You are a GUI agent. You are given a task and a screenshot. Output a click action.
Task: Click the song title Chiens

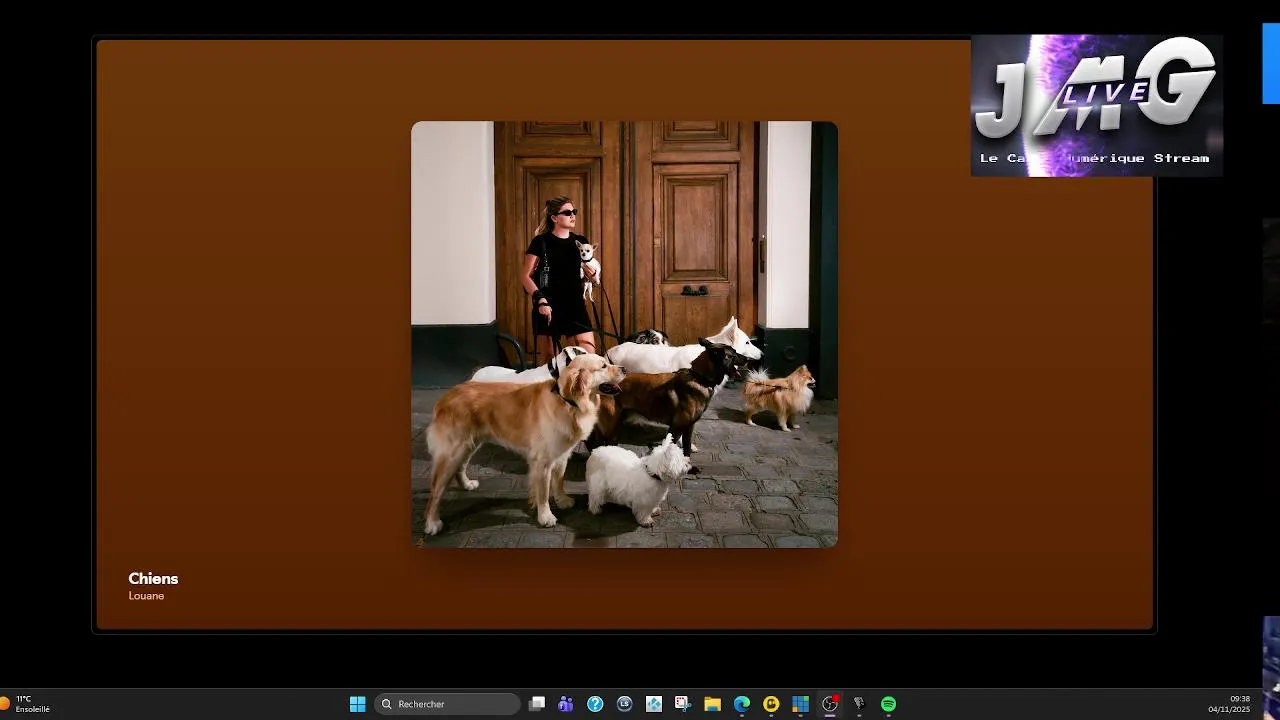click(153, 578)
